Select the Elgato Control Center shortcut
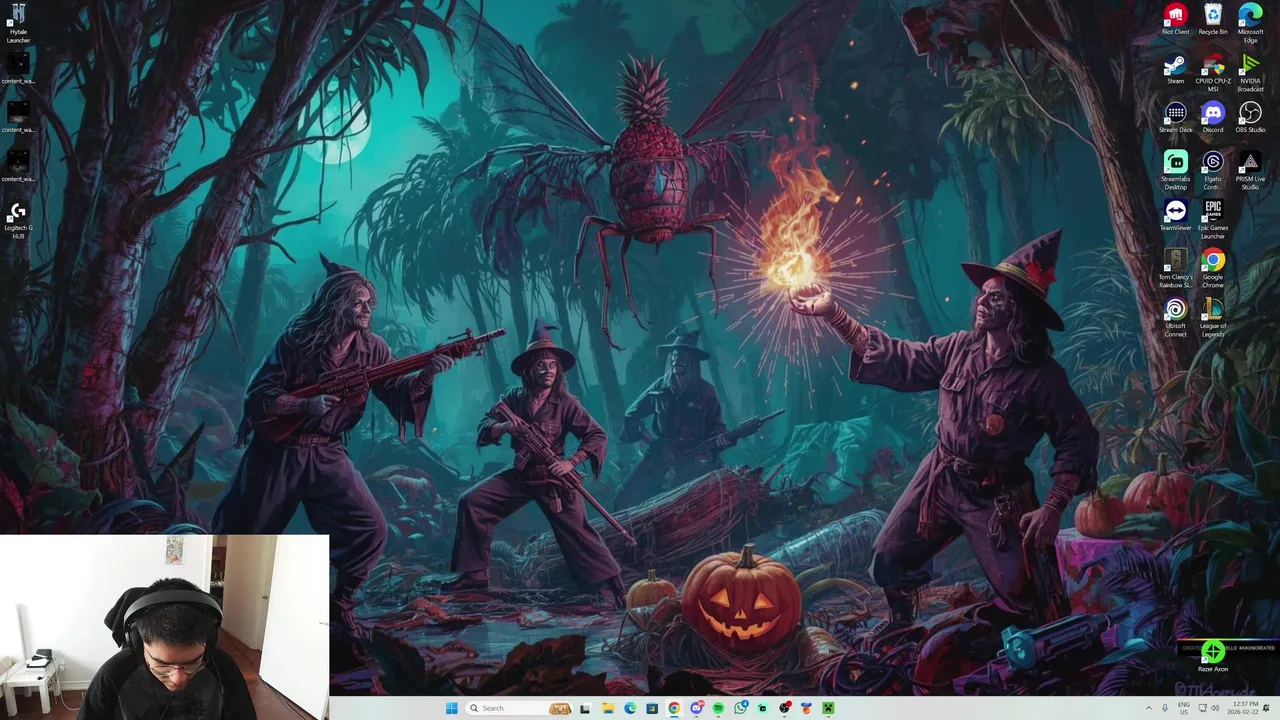The height and width of the screenshot is (720, 1280). point(1213,171)
